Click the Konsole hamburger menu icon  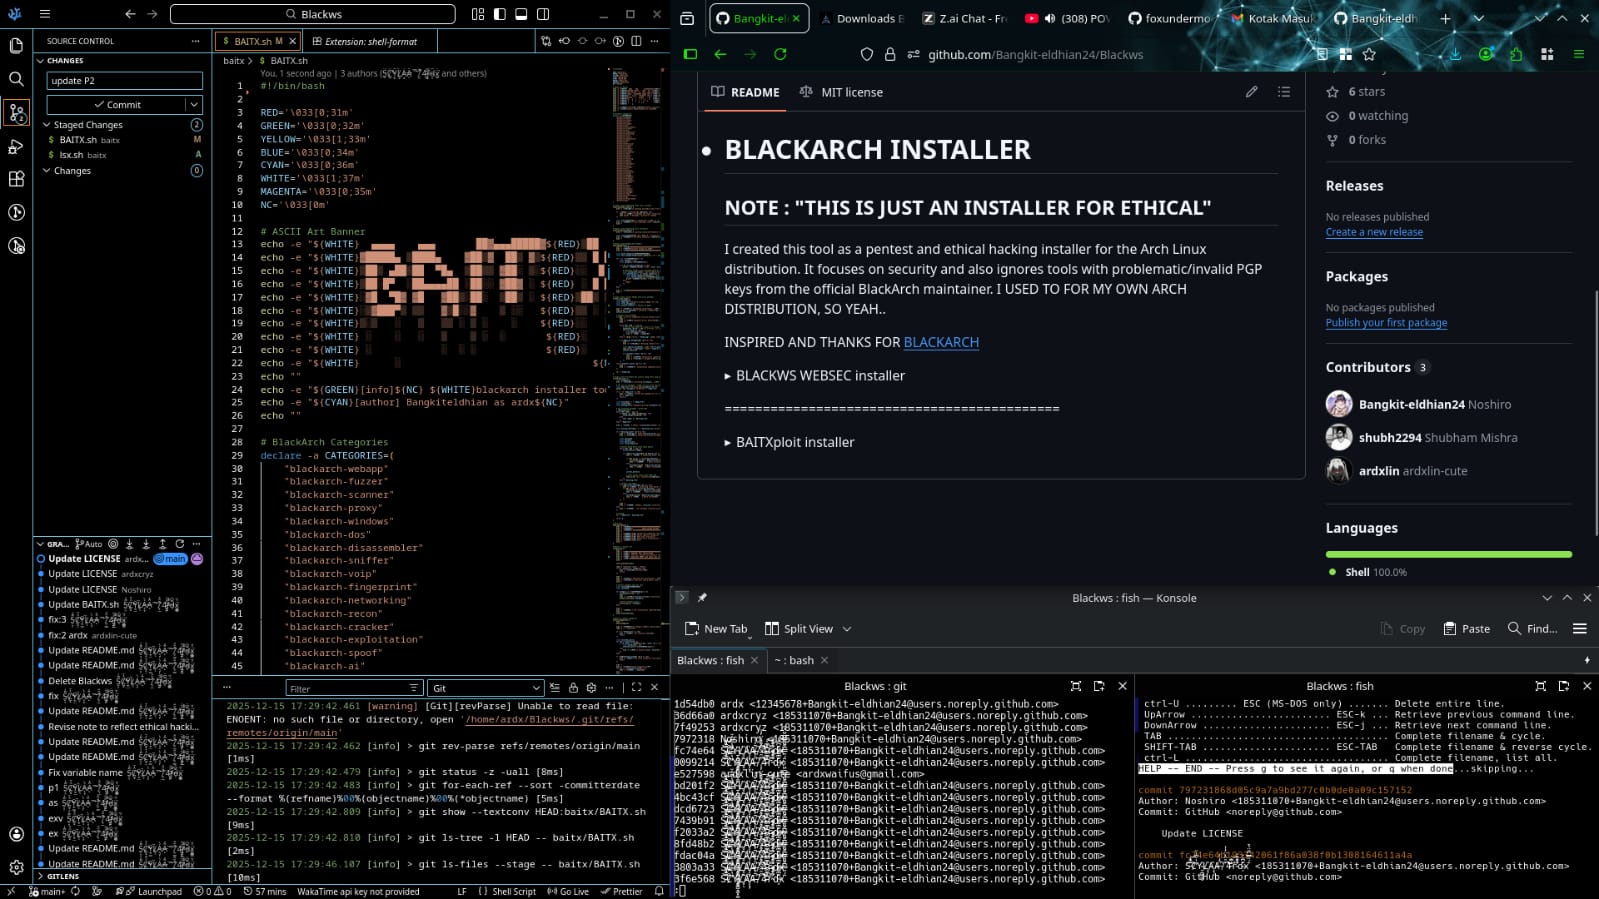click(1580, 629)
